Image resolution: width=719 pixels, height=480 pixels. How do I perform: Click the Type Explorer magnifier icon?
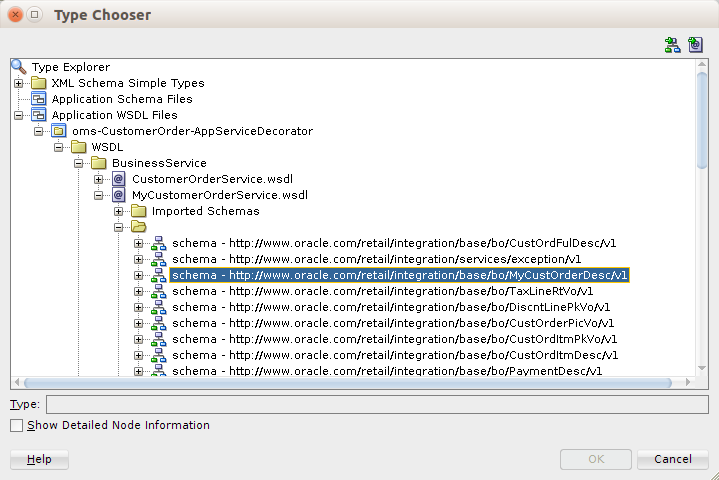(x=19, y=67)
